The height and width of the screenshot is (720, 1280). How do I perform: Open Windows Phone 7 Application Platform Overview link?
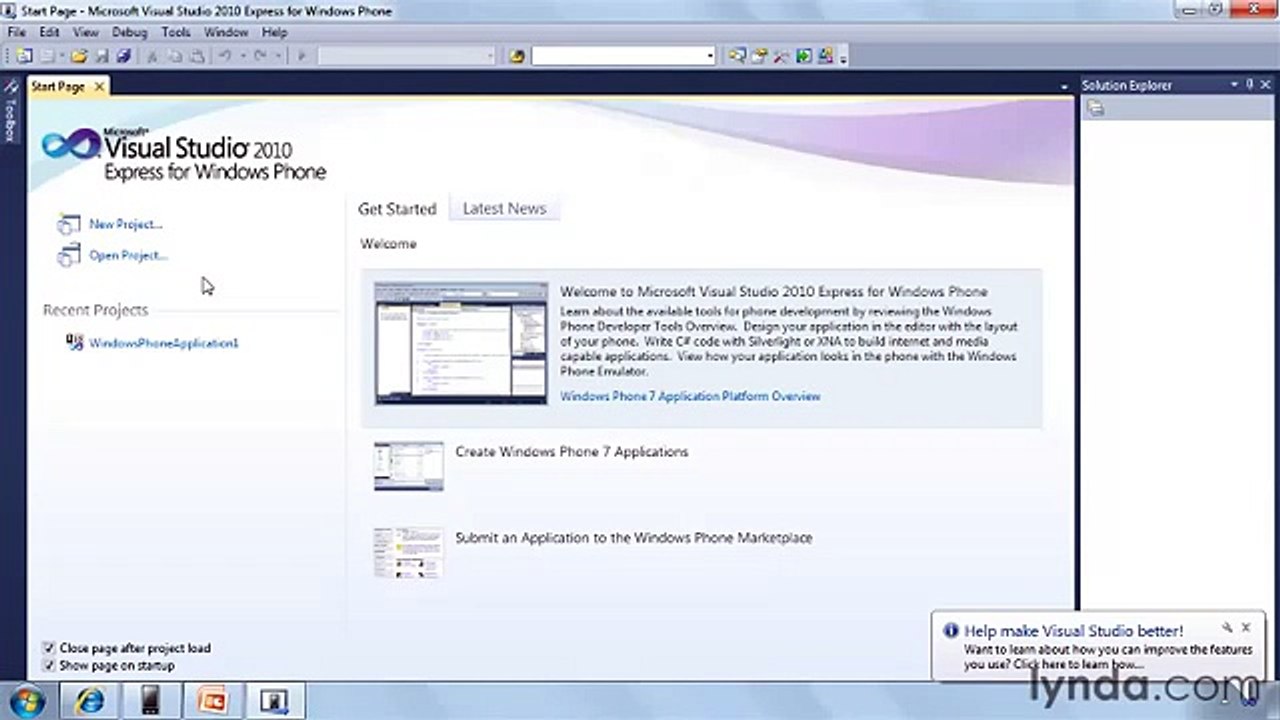(x=690, y=396)
